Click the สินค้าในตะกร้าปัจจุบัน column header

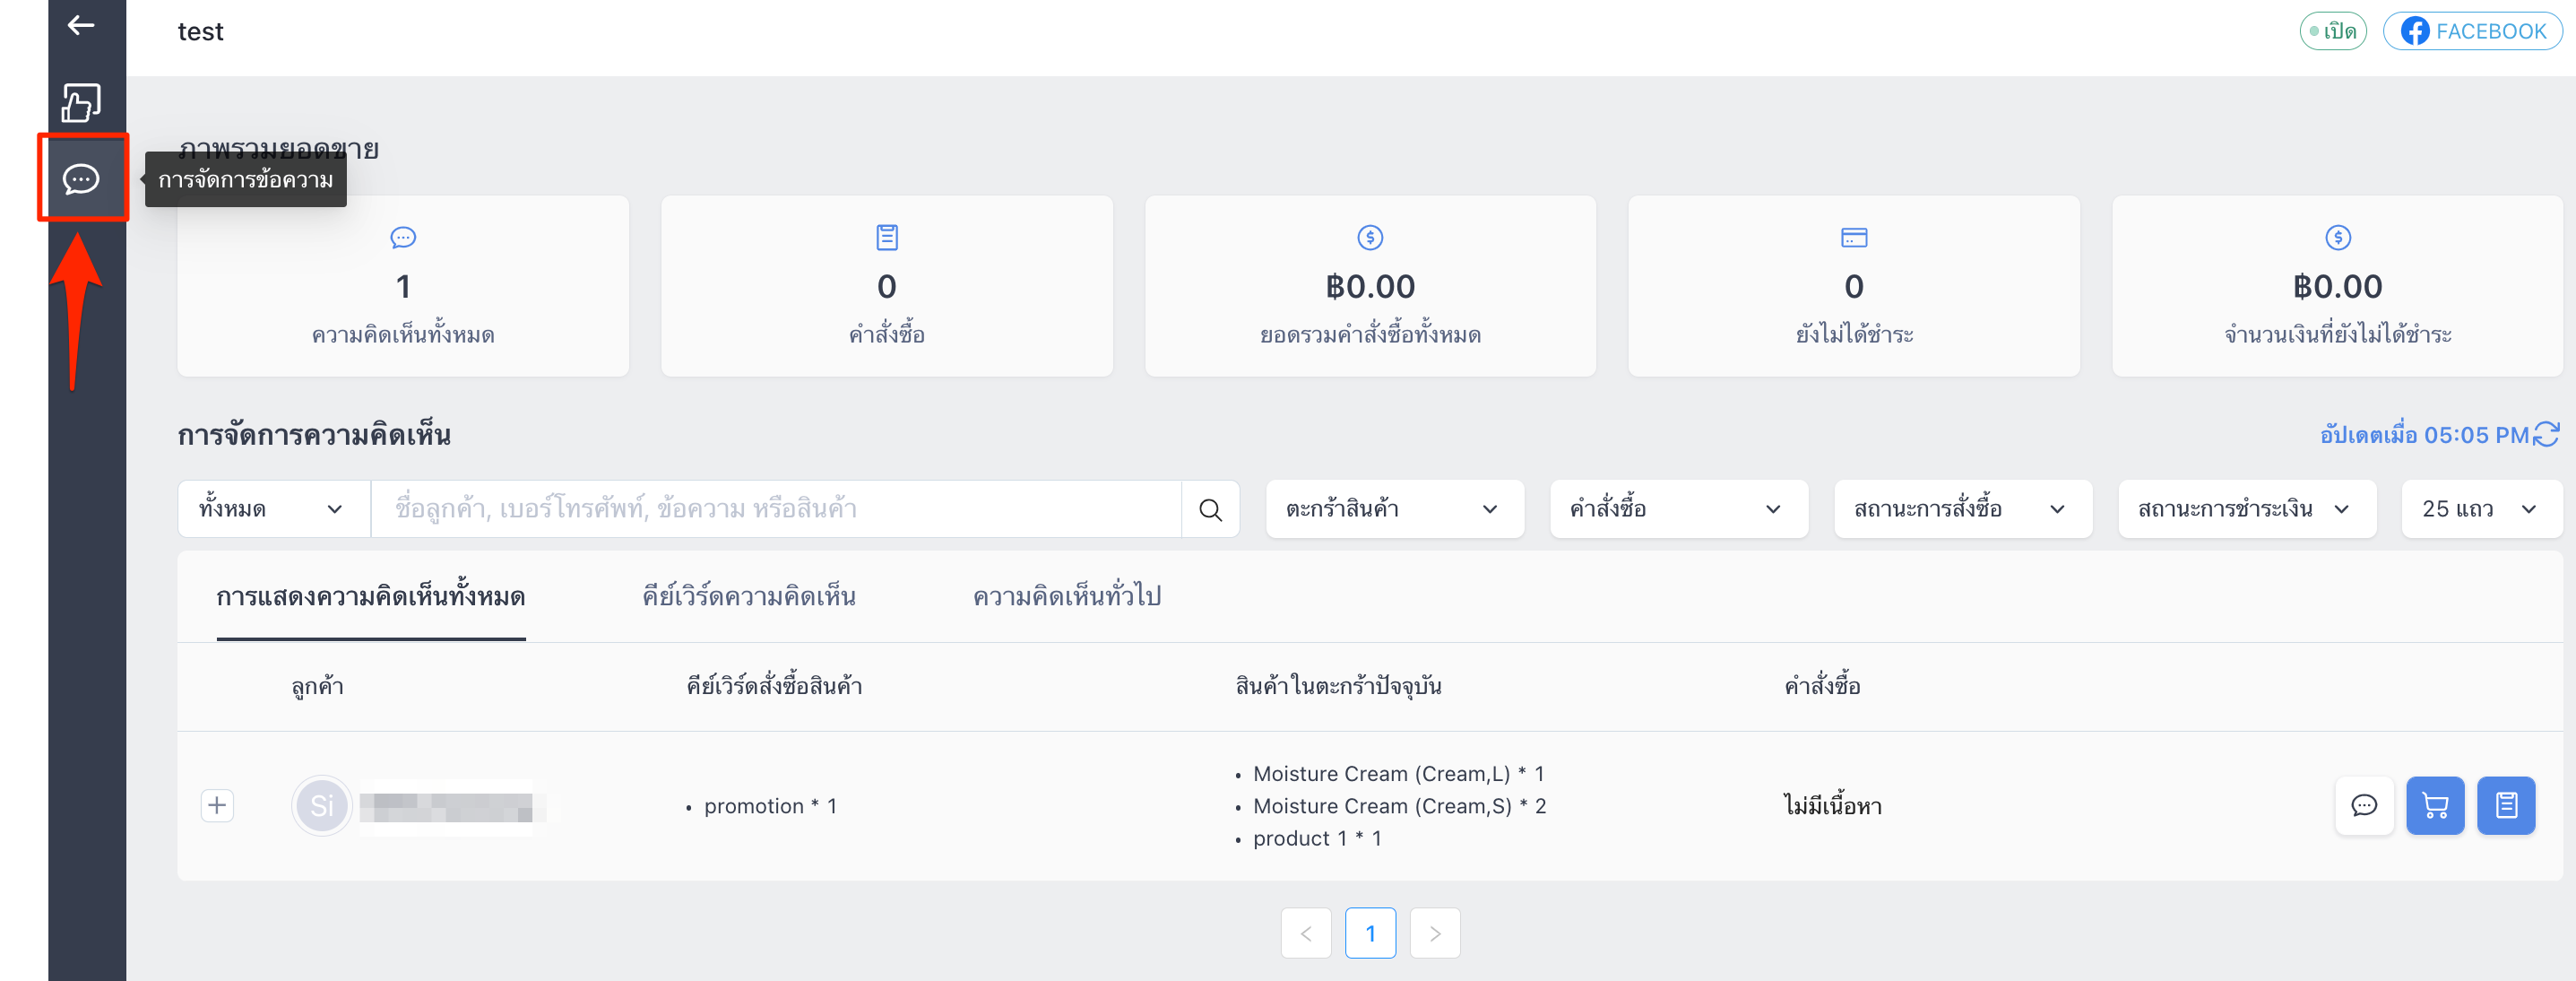[x=1338, y=686]
